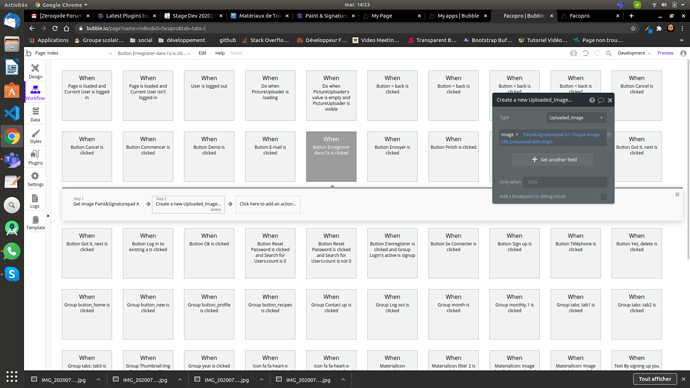Image resolution: width=690 pixels, height=388 pixels.
Task: Expand options for first IMG_202007 download
Action: [98, 380]
